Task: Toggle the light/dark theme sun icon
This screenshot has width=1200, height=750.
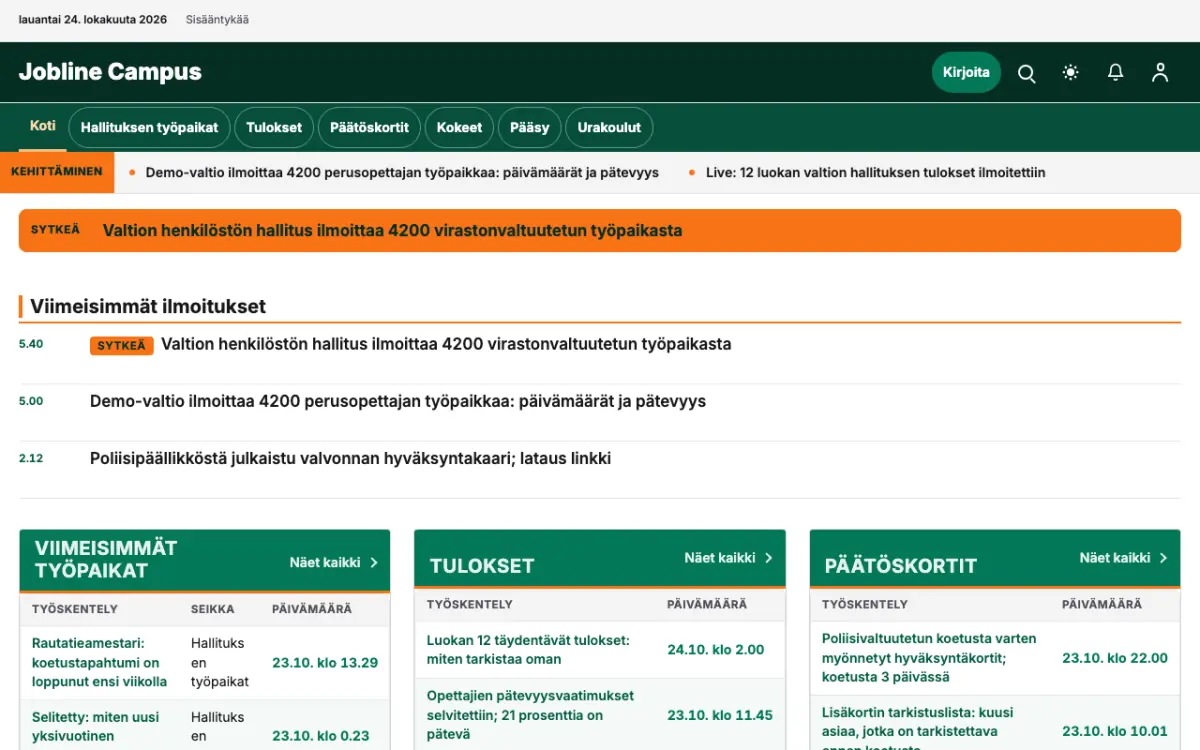Action: click(x=1071, y=73)
